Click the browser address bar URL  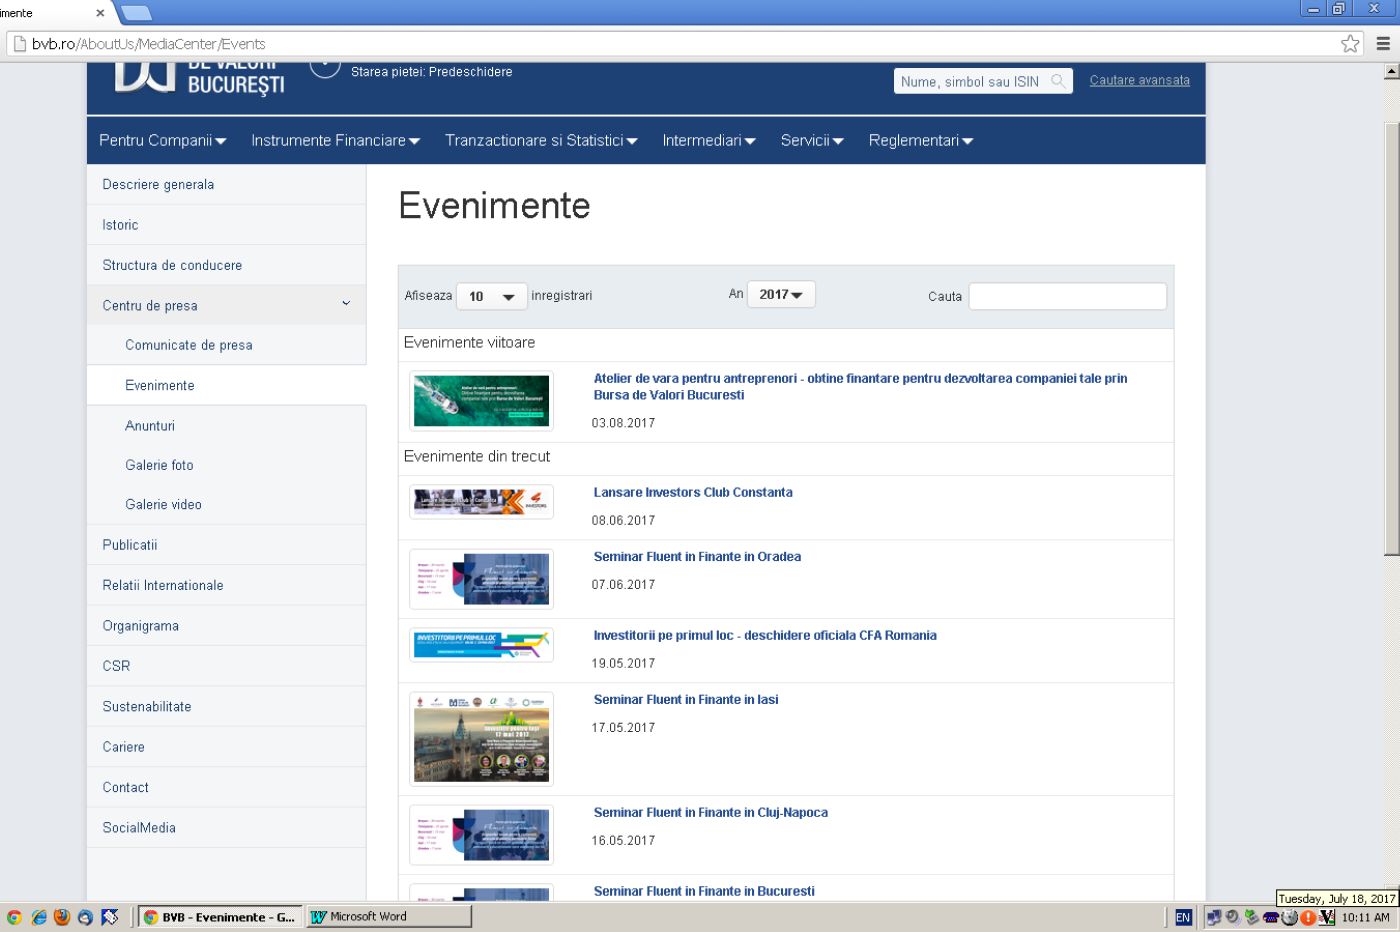tap(148, 44)
